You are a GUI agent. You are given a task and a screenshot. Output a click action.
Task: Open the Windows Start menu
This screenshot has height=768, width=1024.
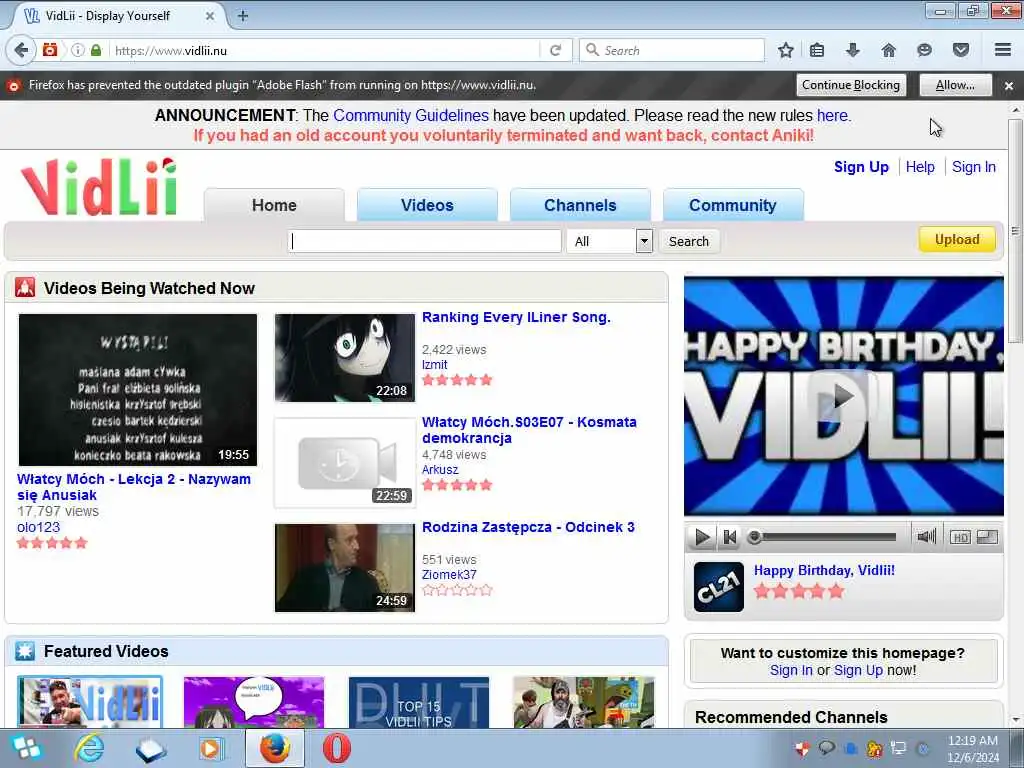pos(25,748)
